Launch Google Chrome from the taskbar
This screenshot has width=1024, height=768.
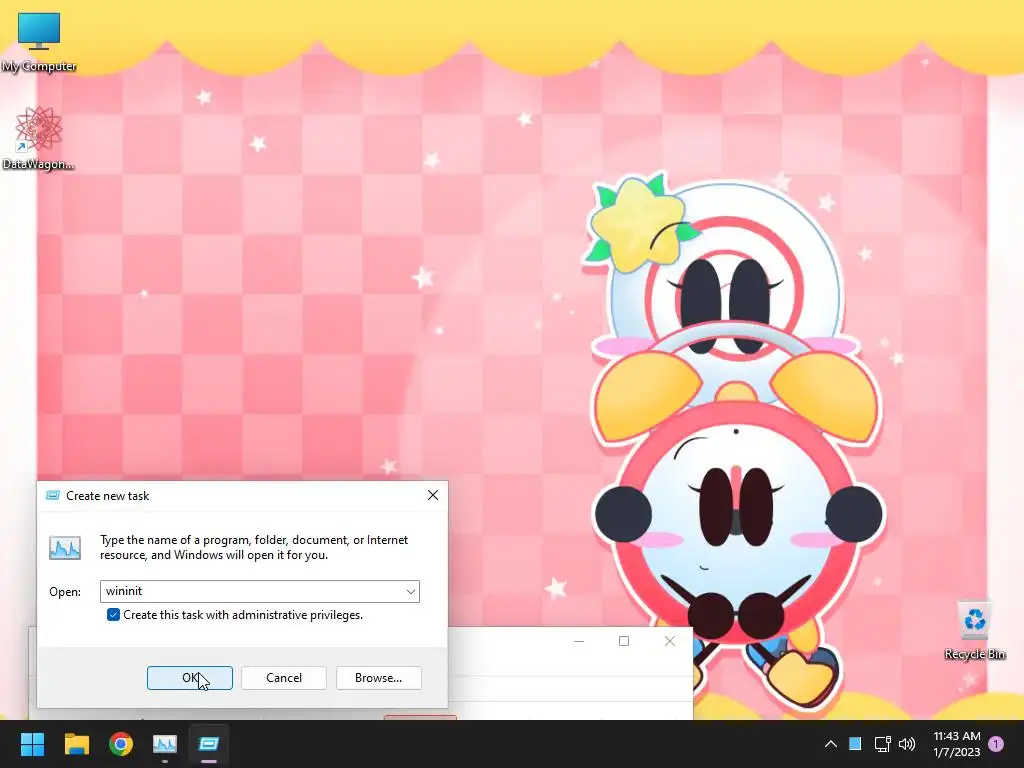click(121, 744)
